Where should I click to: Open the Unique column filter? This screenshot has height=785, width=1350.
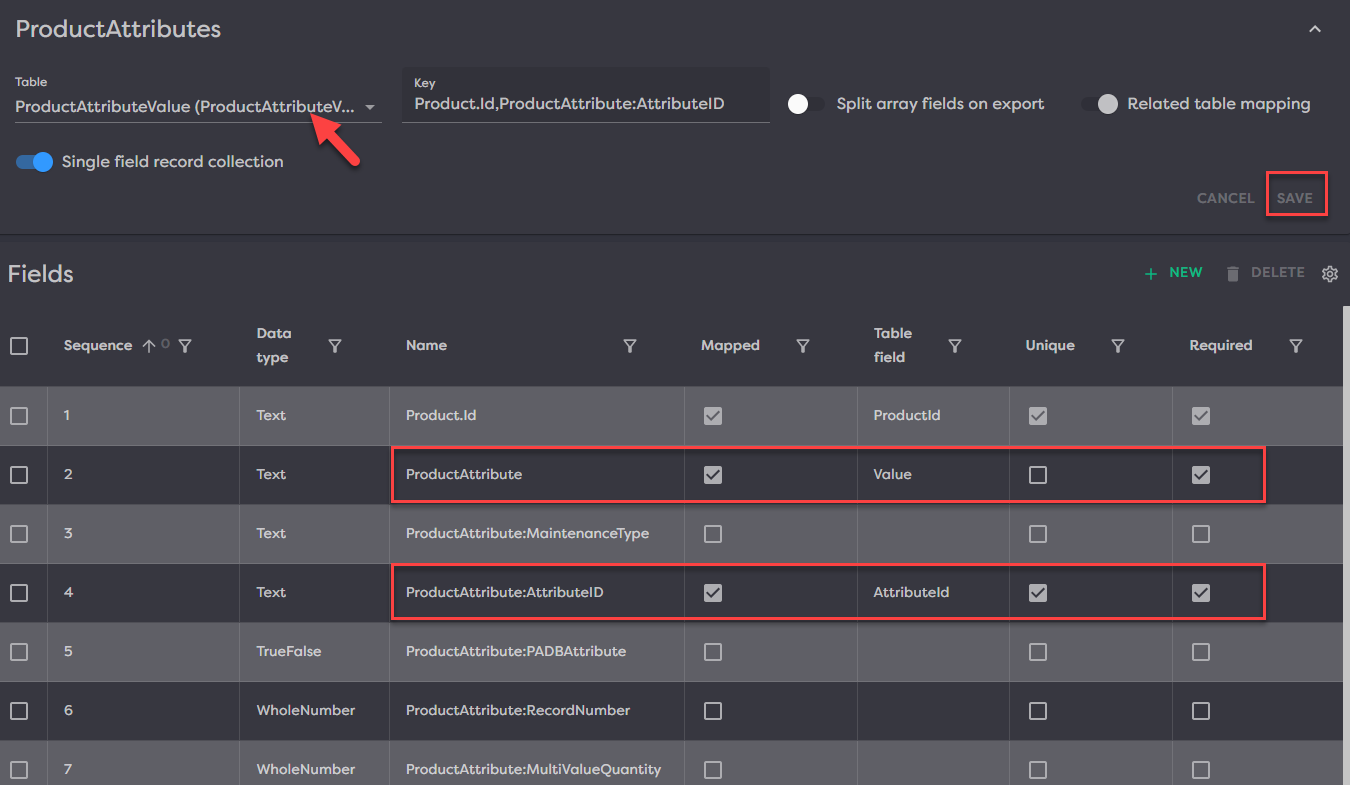(x=1118, y=346)
